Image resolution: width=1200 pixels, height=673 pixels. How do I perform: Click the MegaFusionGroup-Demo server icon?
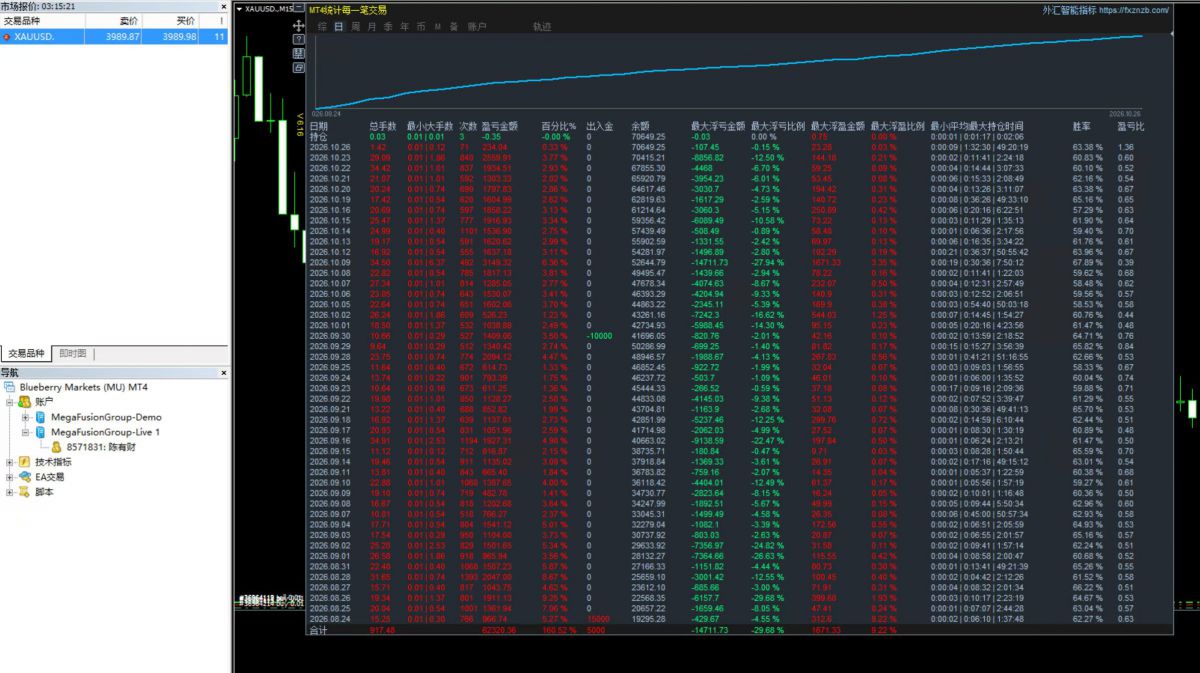click(40, 417)
